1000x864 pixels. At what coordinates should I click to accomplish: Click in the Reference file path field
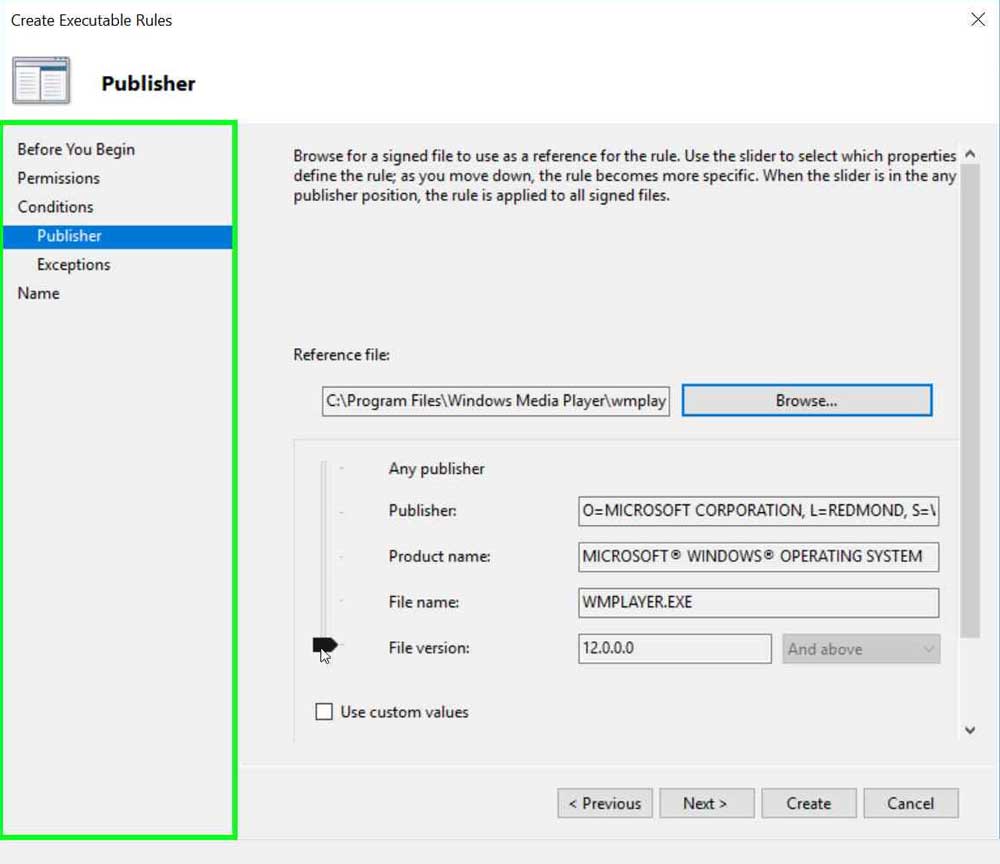(496, 400)
